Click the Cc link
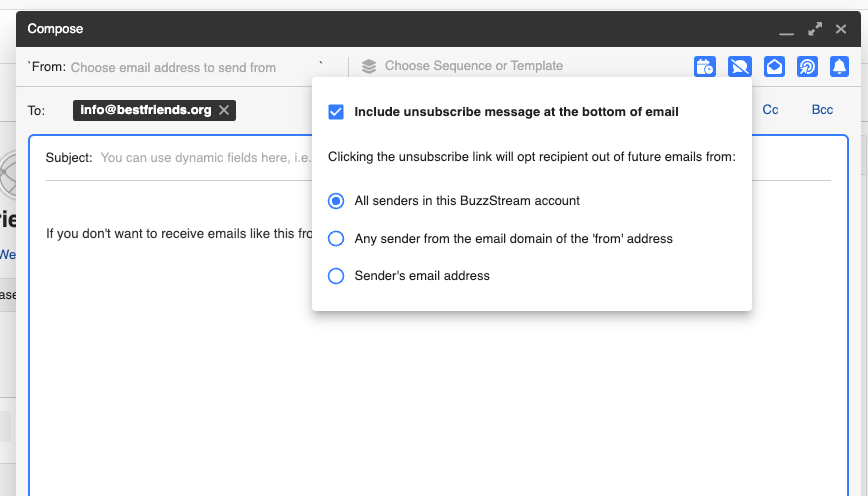 pyautogui.click(x=770, y=110)
